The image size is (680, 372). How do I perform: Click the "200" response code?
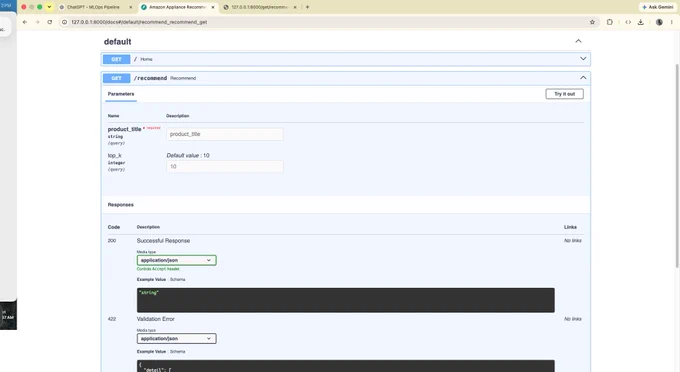click(x=112, y=241)
